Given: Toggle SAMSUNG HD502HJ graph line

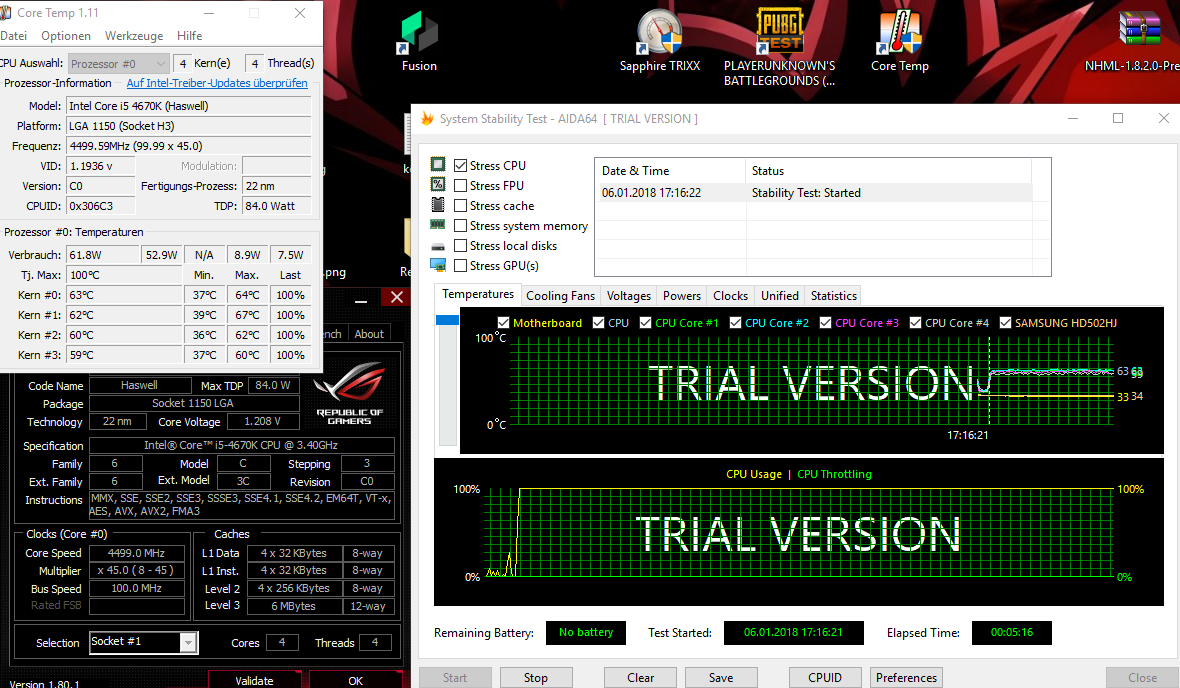Looking at the screenshot, I should (1005, 323).
